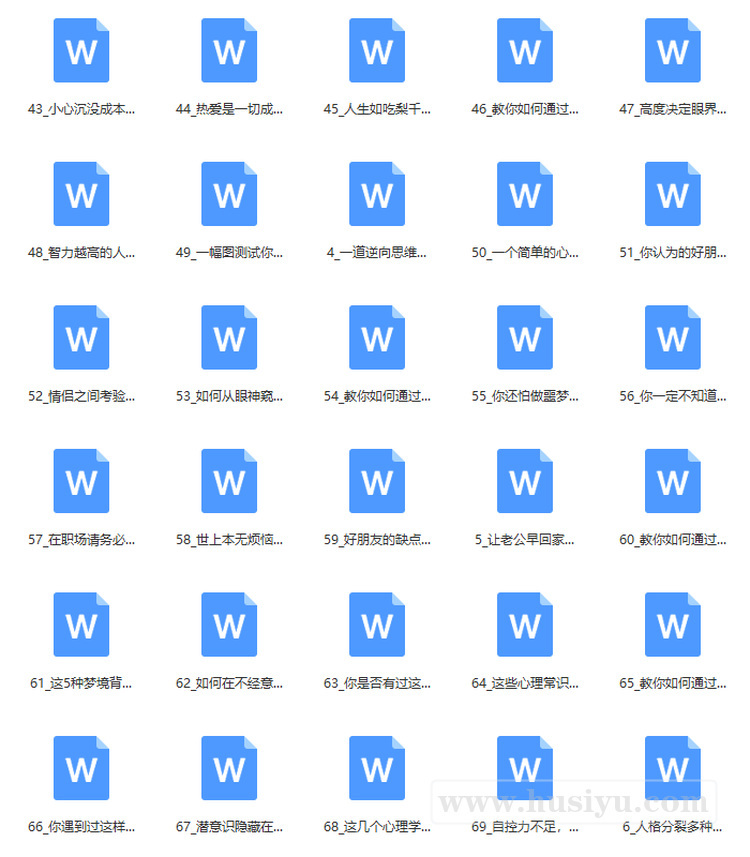This screenshot has width=750, height=857.
Task: Select file icon 69_自控力不足
Action: pos(525,768)
